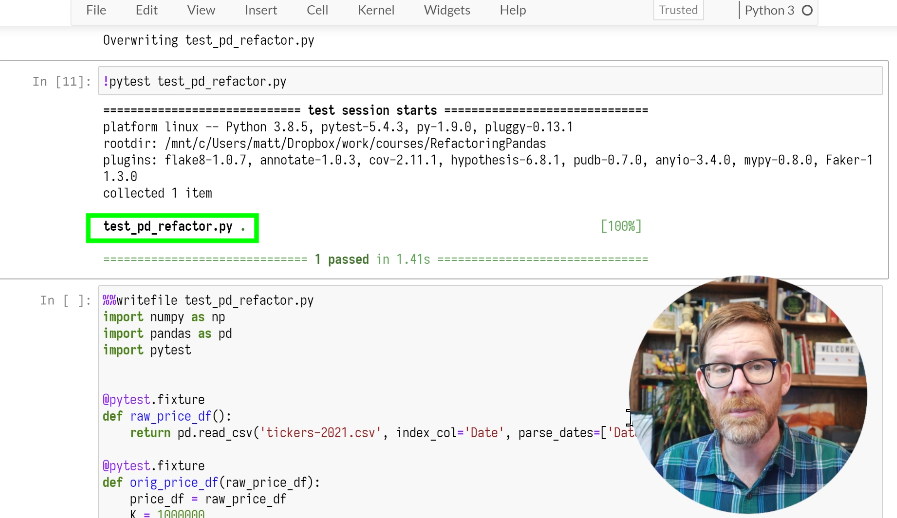Place cursor on import pytest line
The height and width of the screenshot is (518, 897).
[x=147, y=350]
